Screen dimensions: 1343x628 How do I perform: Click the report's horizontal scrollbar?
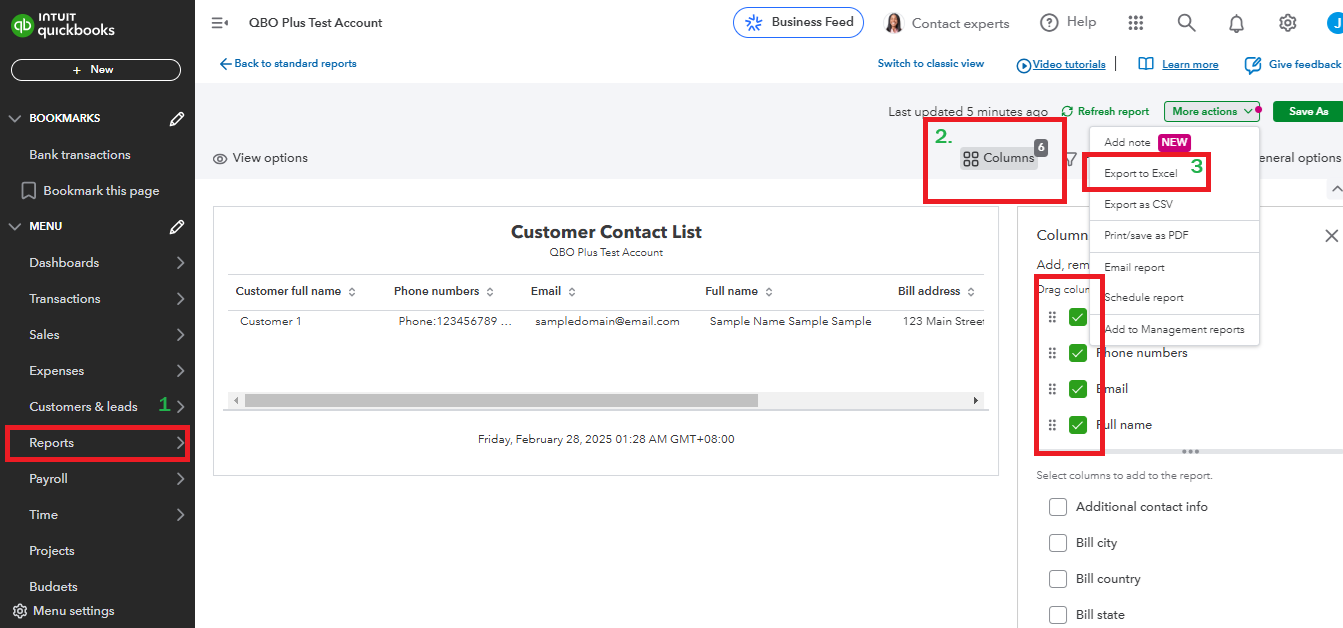[501, 401]
